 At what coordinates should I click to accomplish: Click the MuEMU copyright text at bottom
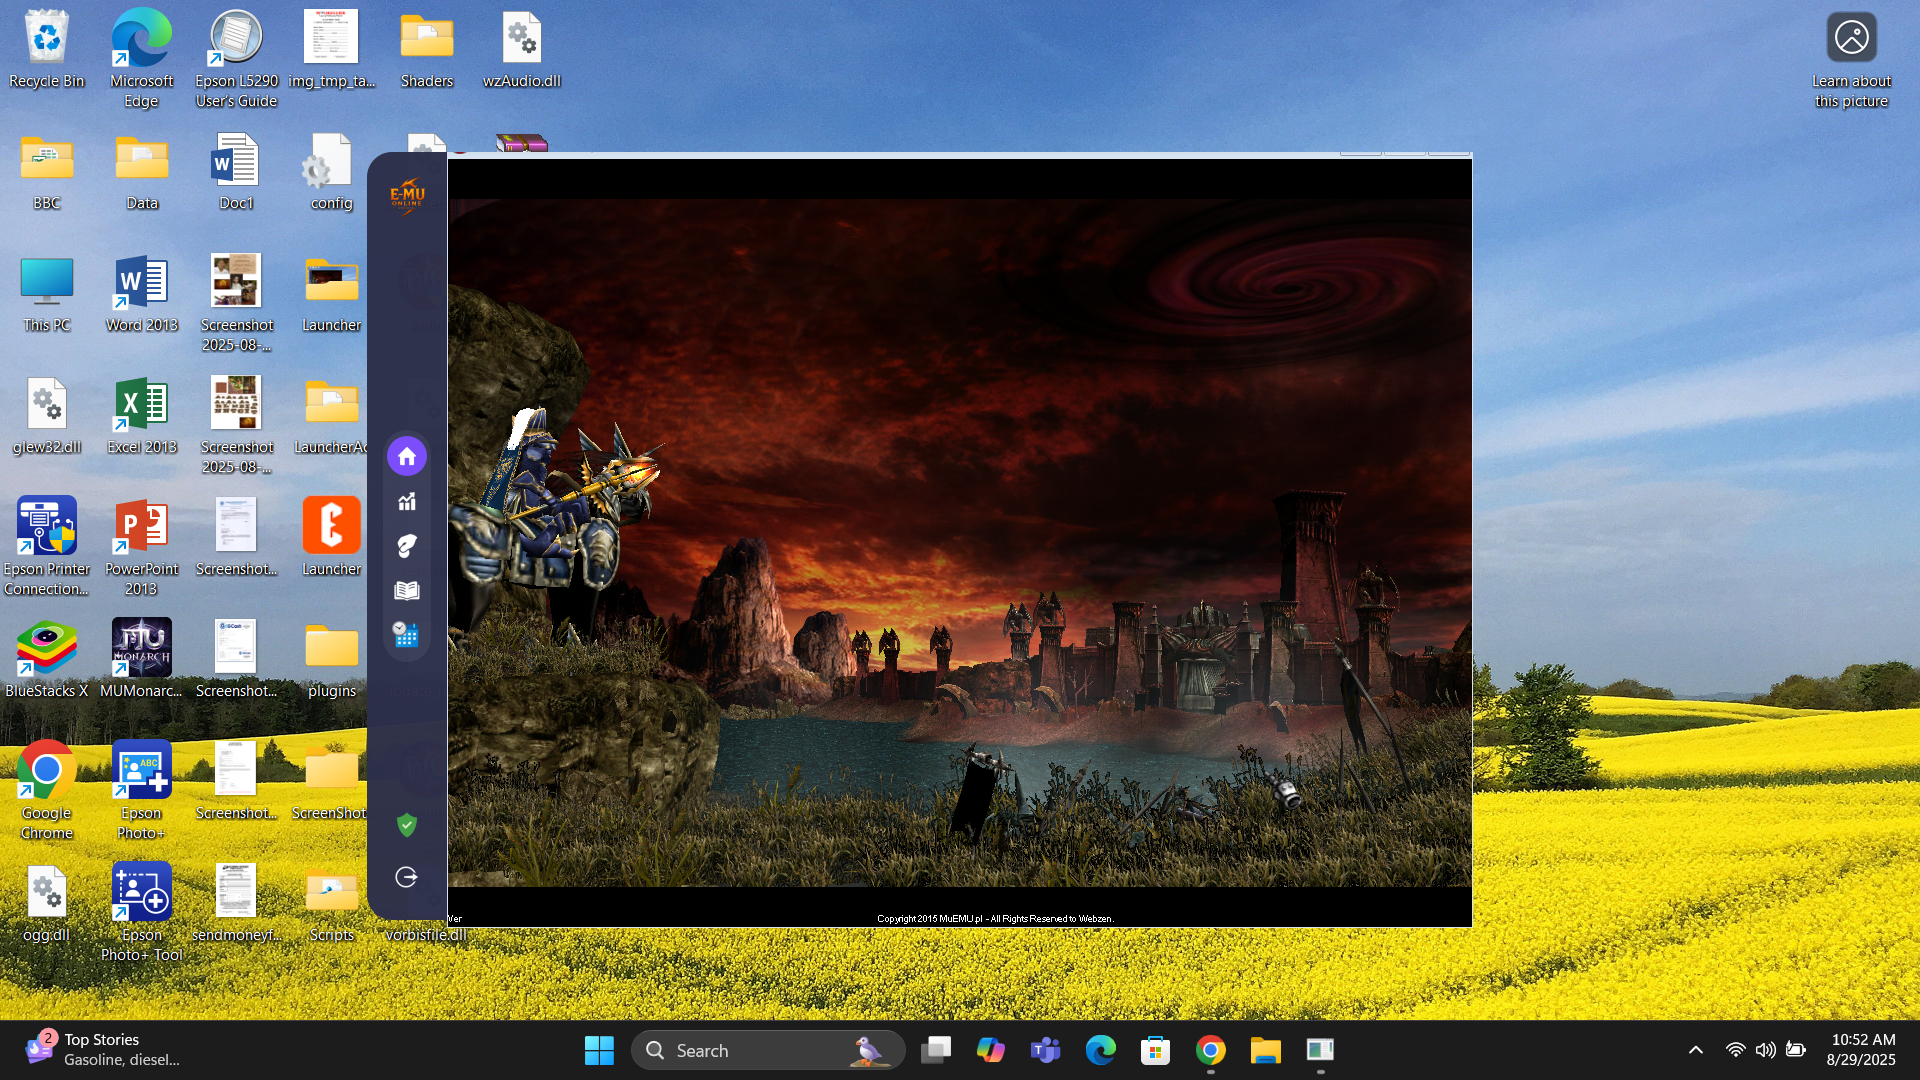[995, 918]
